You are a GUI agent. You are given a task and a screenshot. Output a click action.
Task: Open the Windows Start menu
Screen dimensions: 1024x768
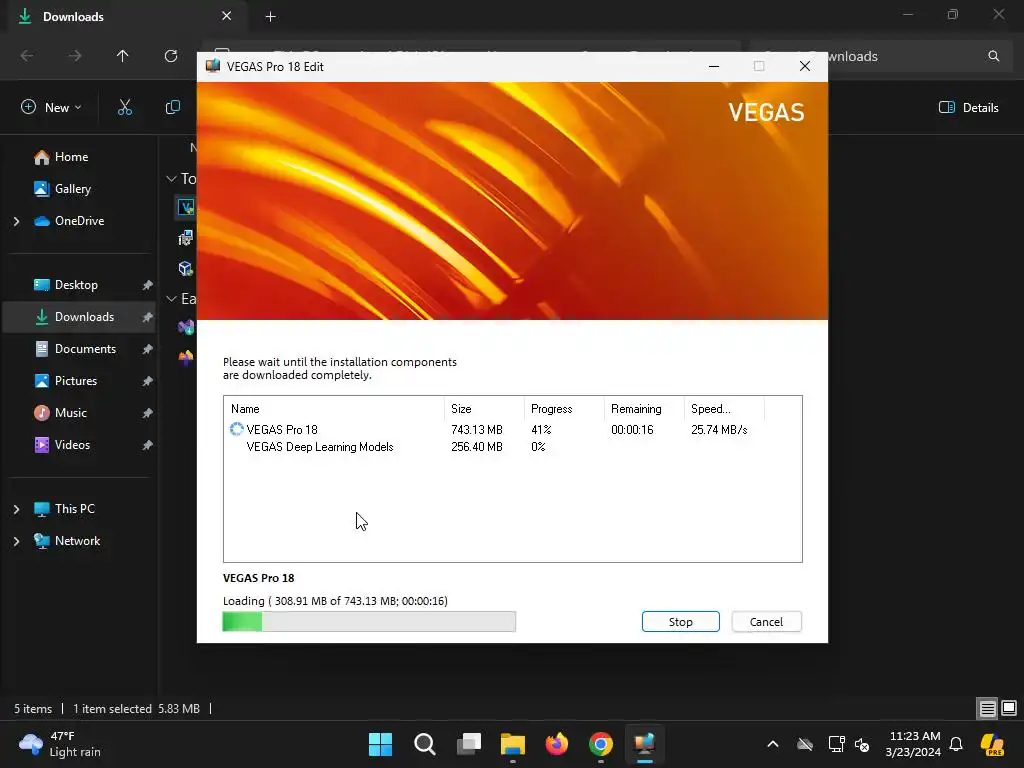tap(381, 744)
